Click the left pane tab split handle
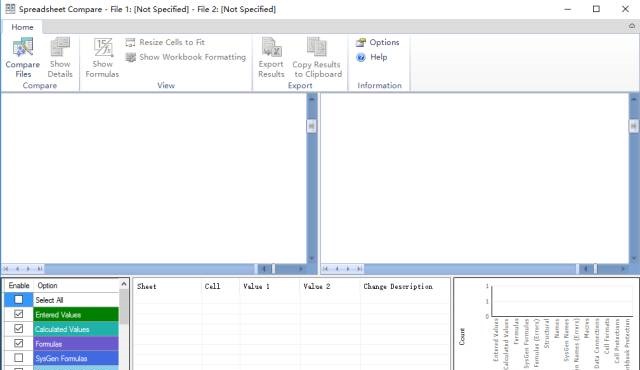The height and width of the screenshot is (370, 640). tap(256, 269)
